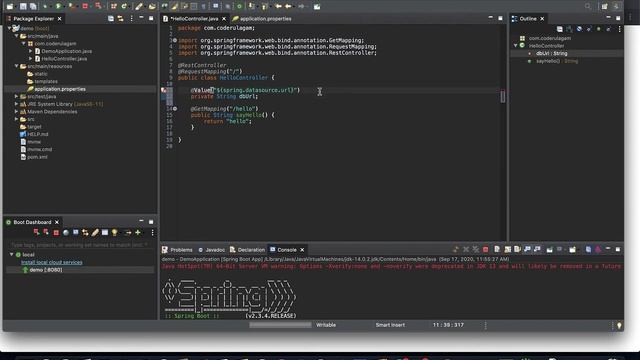
Task: Expand JRE System Library node
Action: pos(16,104)
